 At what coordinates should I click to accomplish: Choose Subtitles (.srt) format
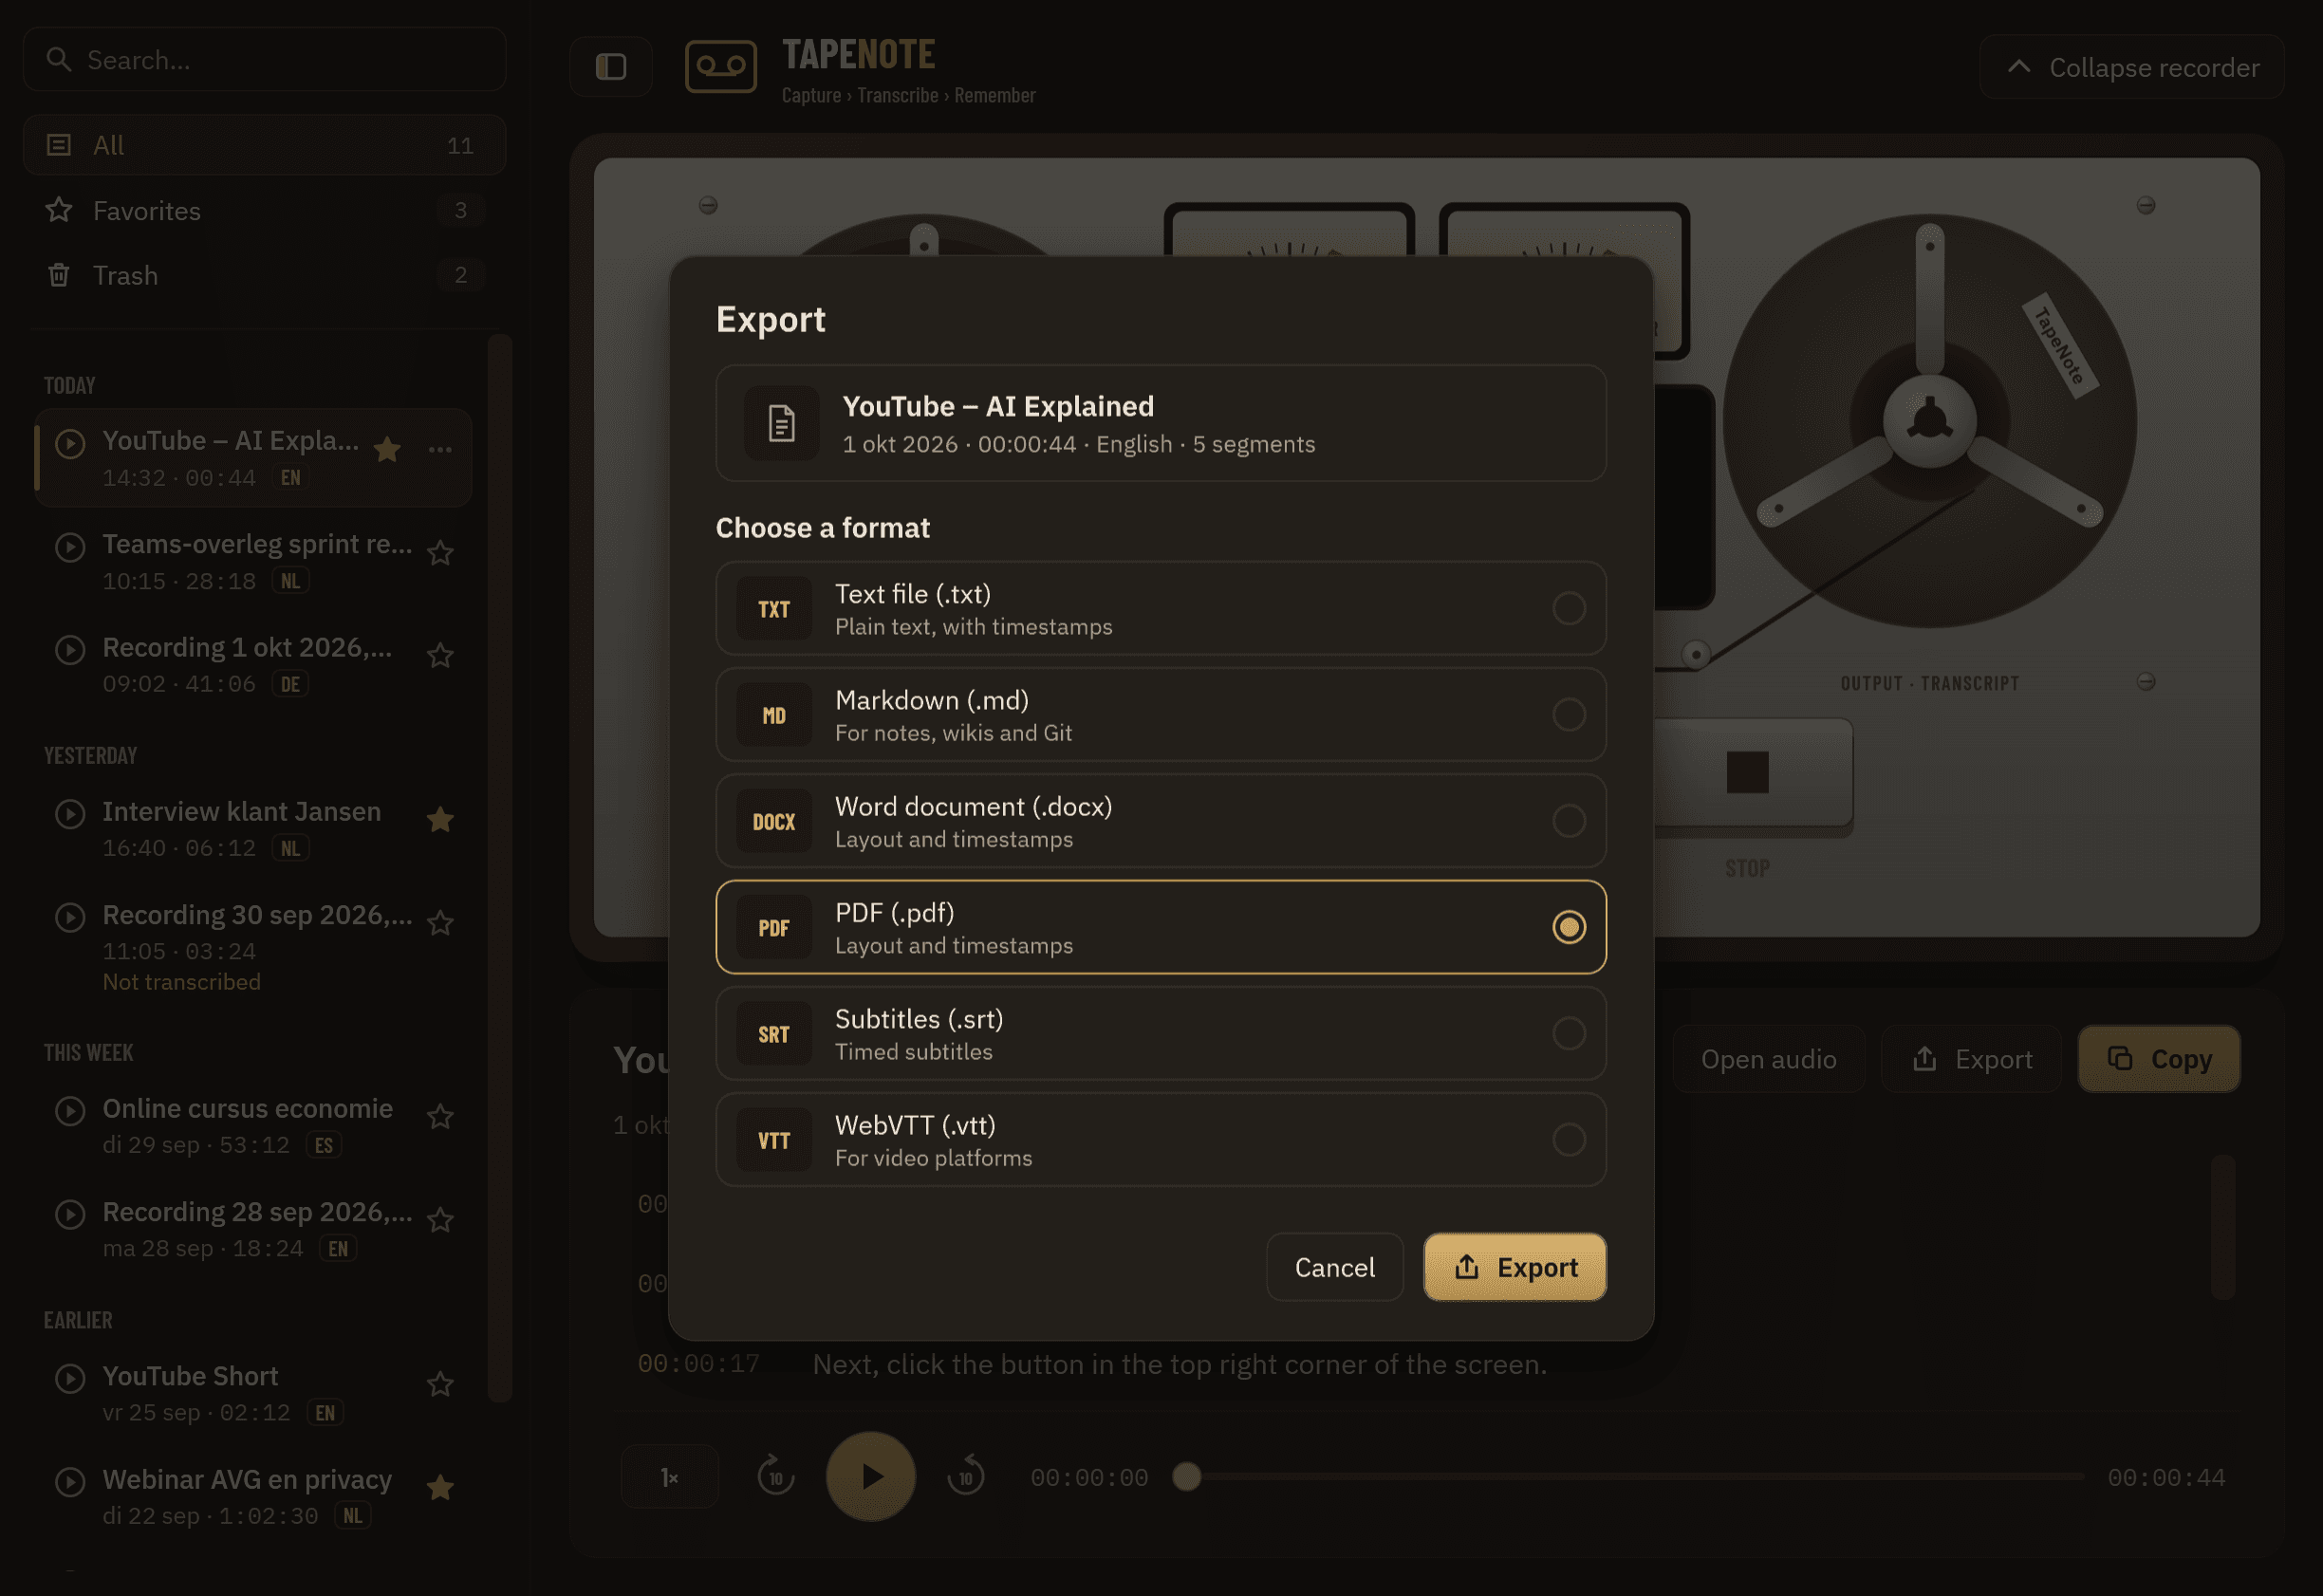1161,1033
